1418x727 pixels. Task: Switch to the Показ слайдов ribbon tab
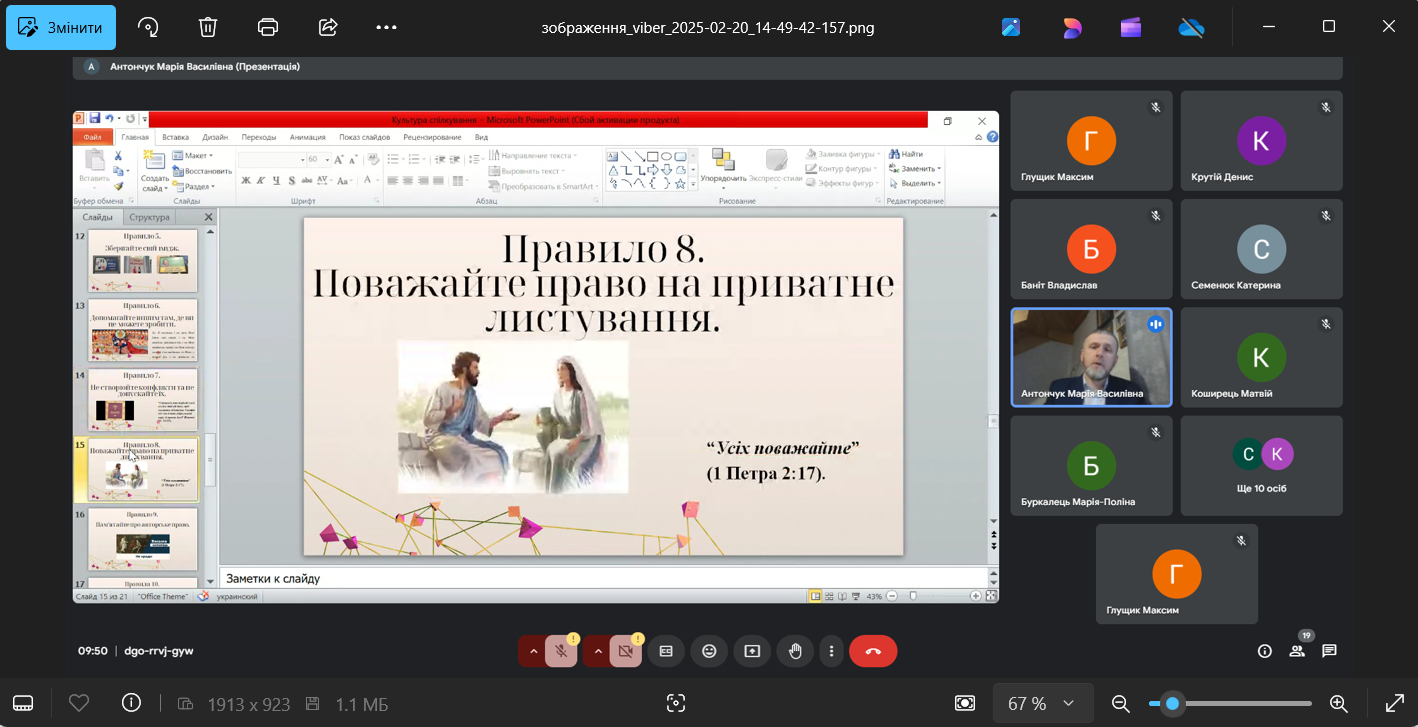pos(364,137)
